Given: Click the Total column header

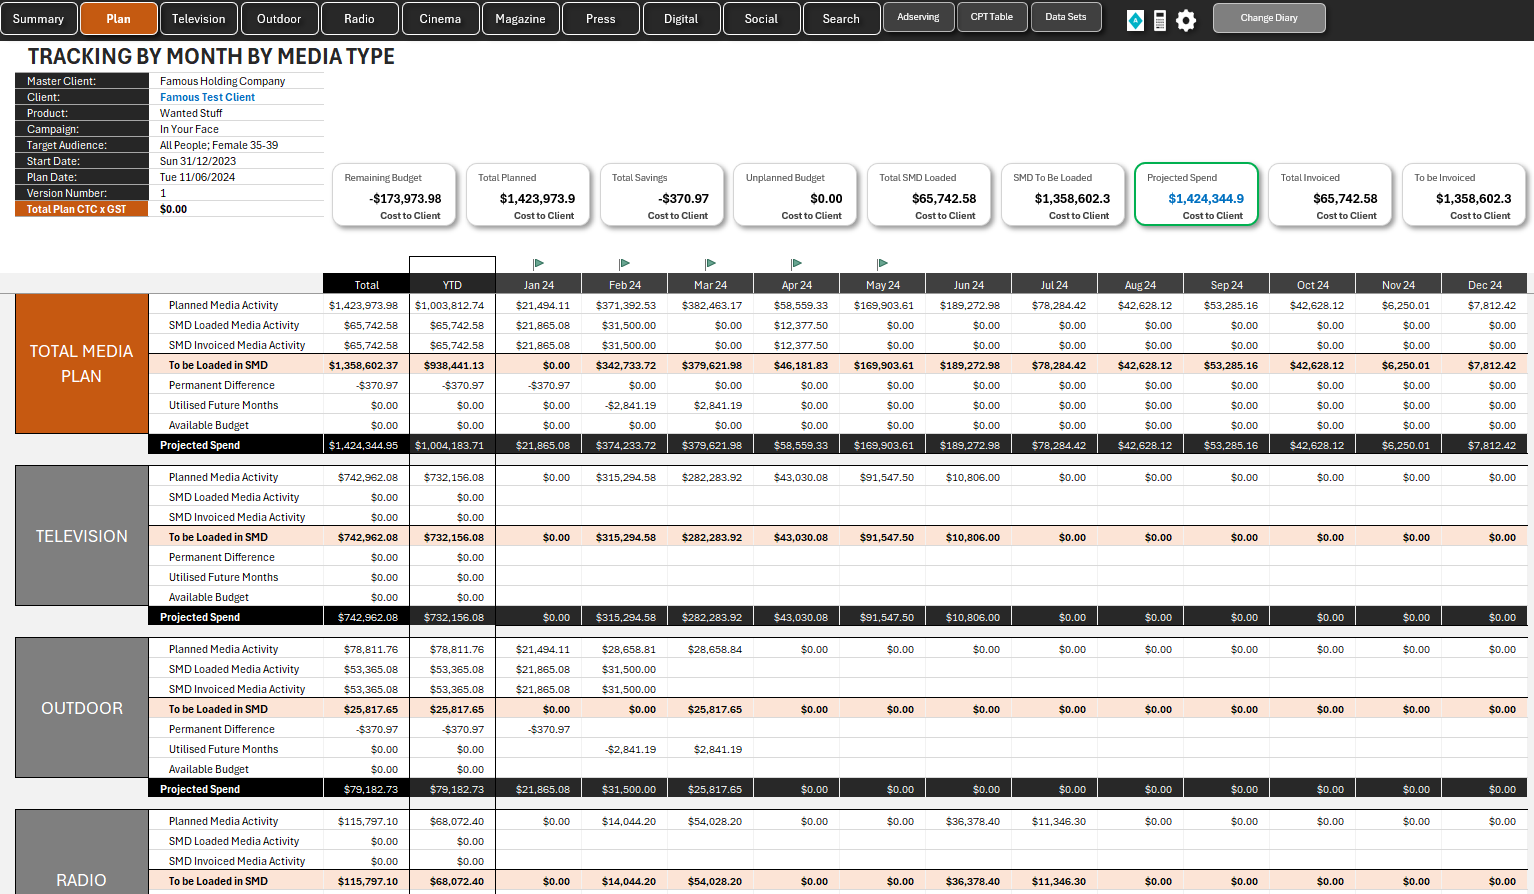Looking at the screenshot, I should [x=367, y=284].
